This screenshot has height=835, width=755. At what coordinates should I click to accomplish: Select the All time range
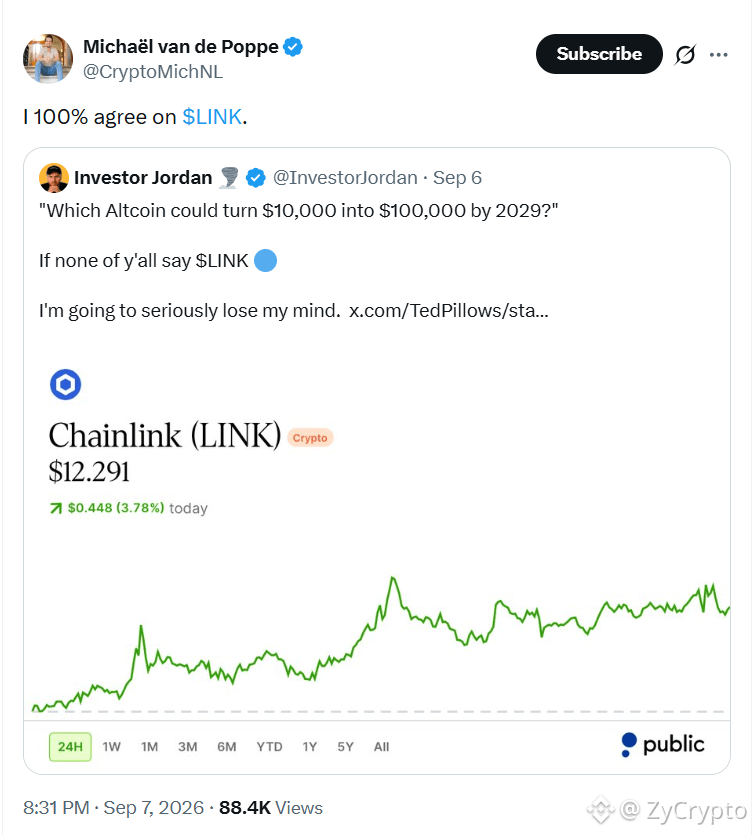click(x=381, y=747)
